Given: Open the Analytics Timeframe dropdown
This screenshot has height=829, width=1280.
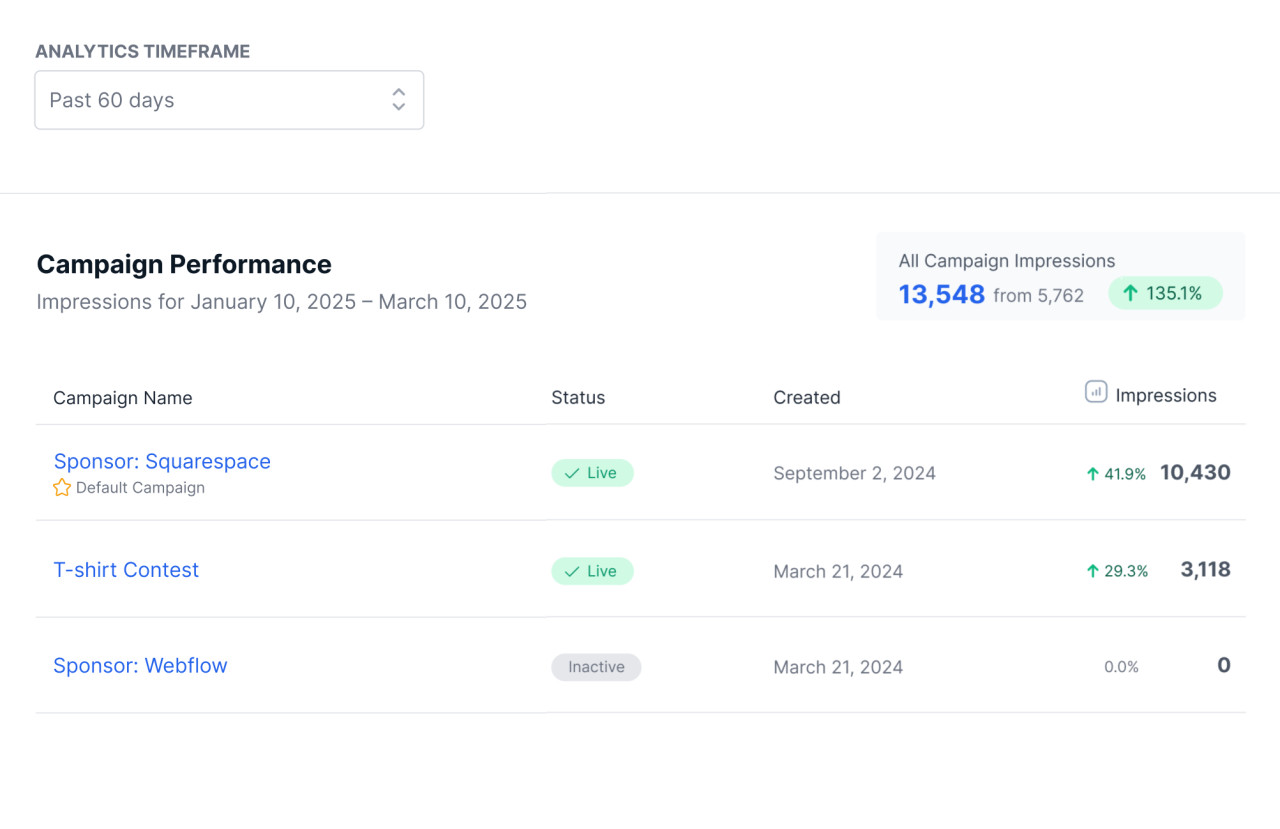Looking at the screenshot, I should (x=228, y=100).
